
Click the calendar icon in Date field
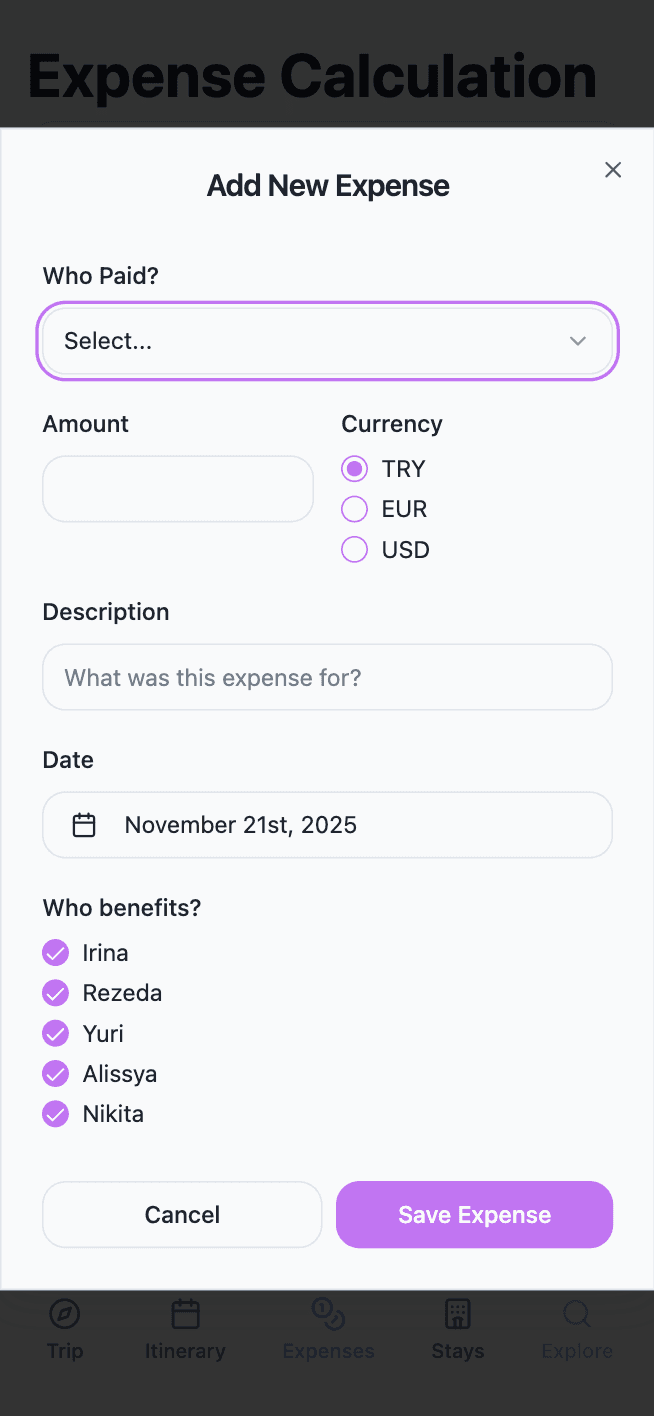click(84, 825)
